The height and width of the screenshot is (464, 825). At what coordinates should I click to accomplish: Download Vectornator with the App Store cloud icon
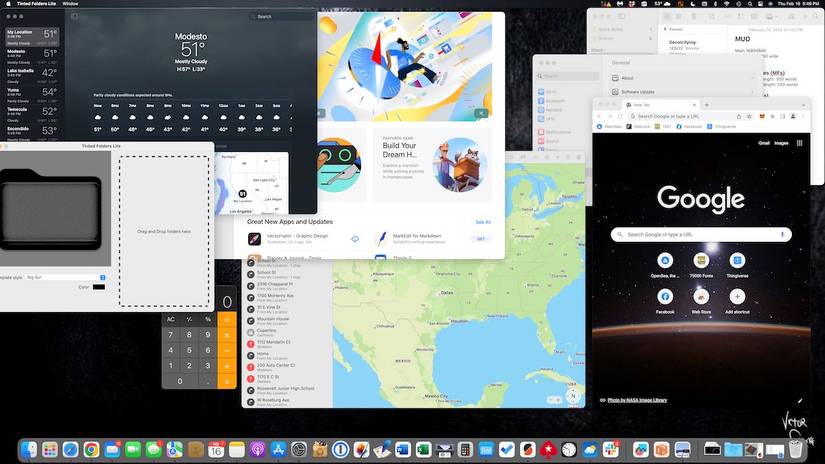click(355, 239)
